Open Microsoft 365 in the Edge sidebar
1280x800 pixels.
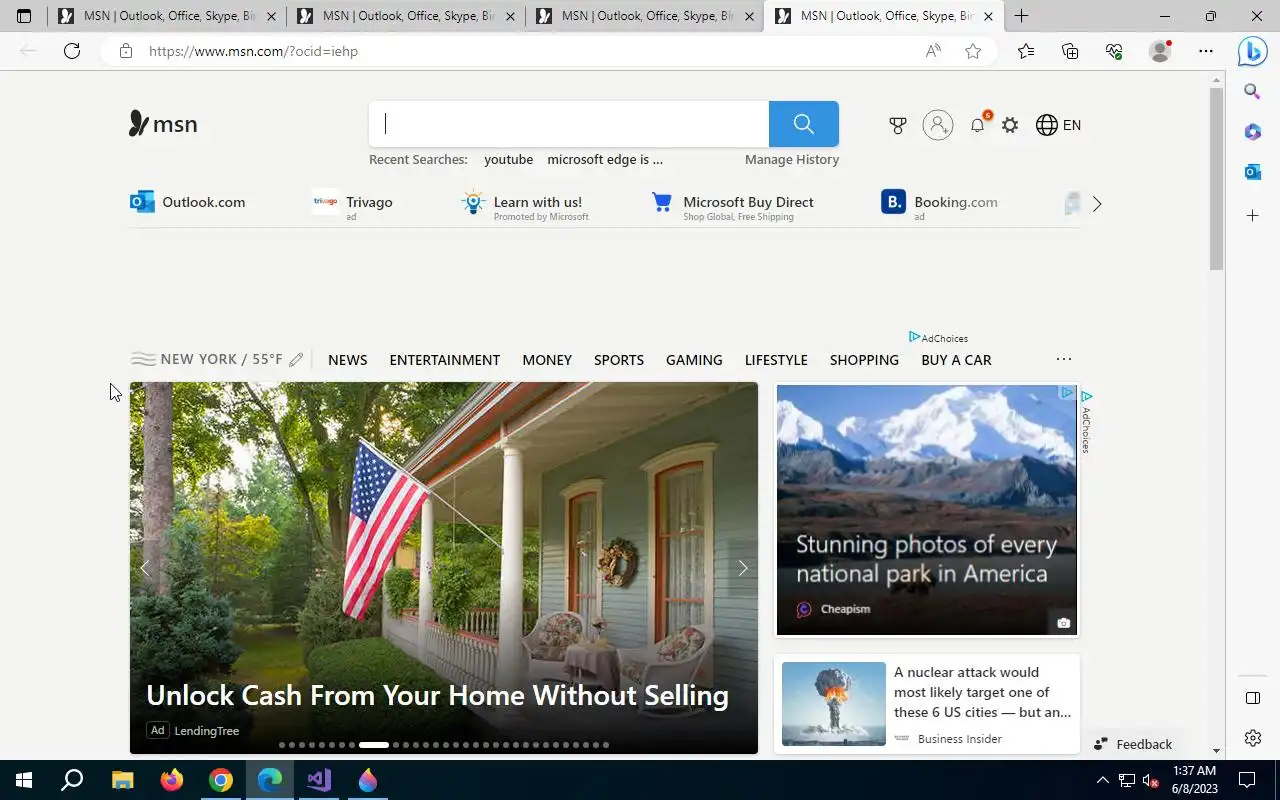(x=1252, y=132)
